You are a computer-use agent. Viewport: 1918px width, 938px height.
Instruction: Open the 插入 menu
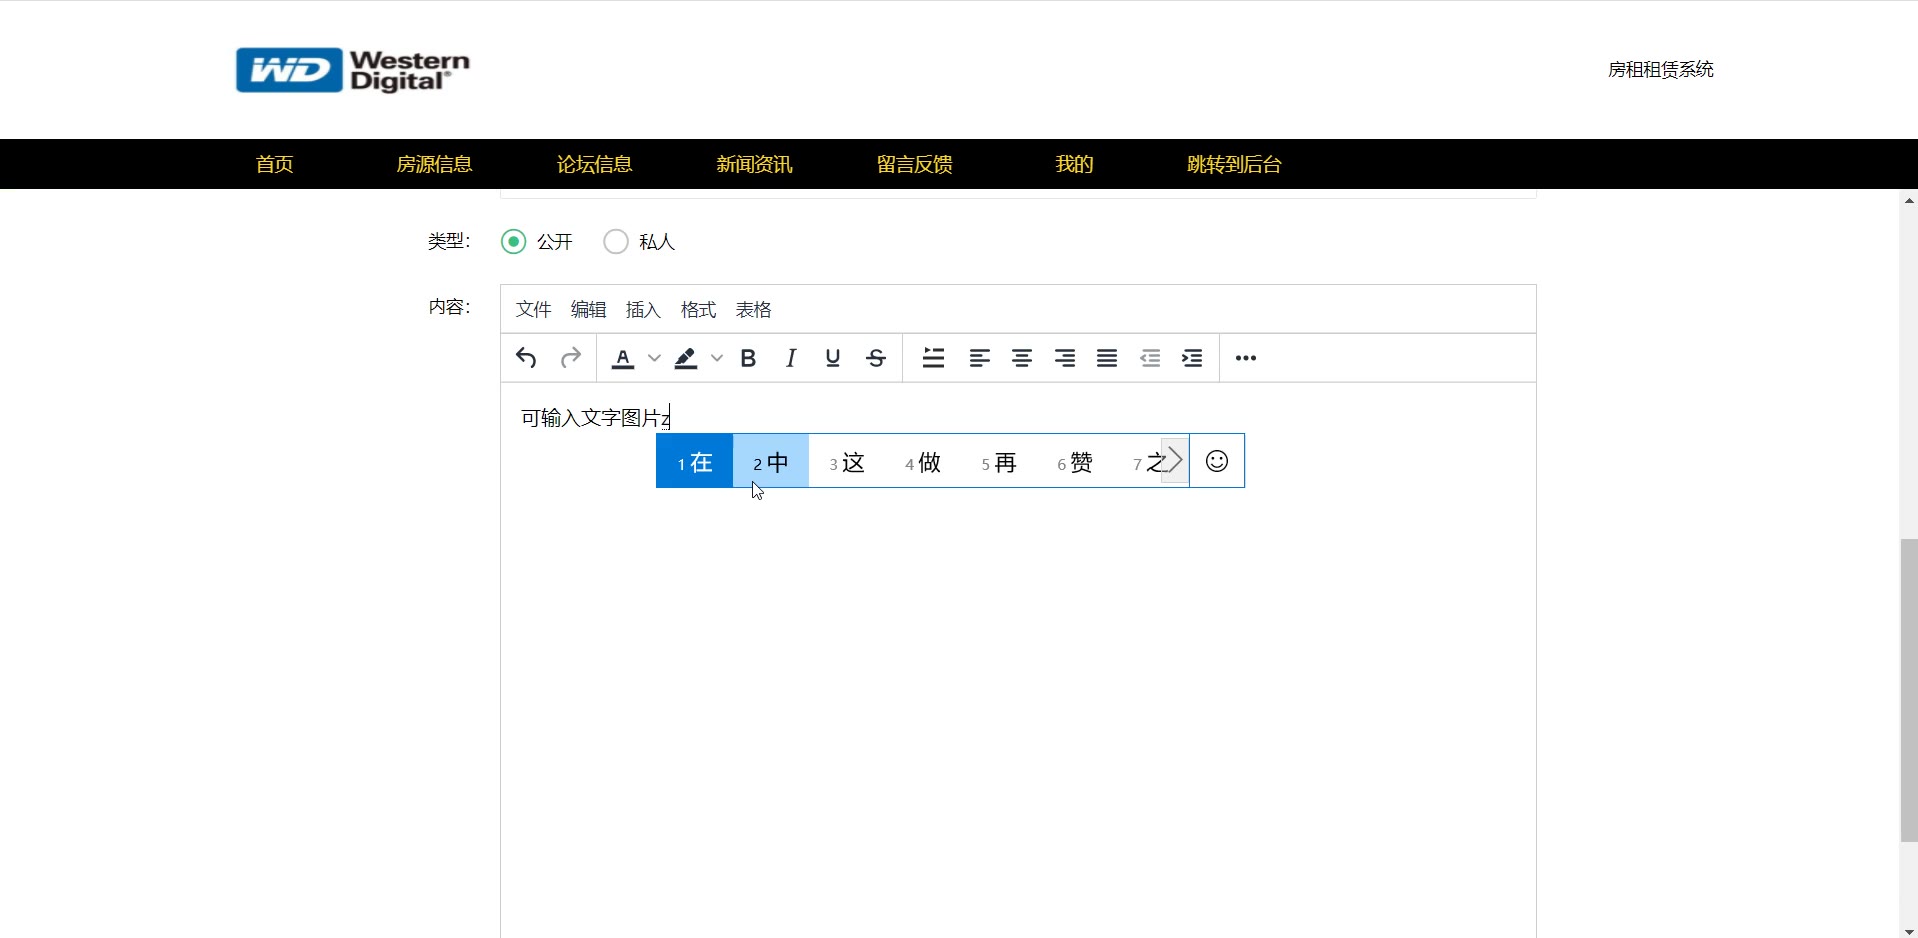click(643, 310)
